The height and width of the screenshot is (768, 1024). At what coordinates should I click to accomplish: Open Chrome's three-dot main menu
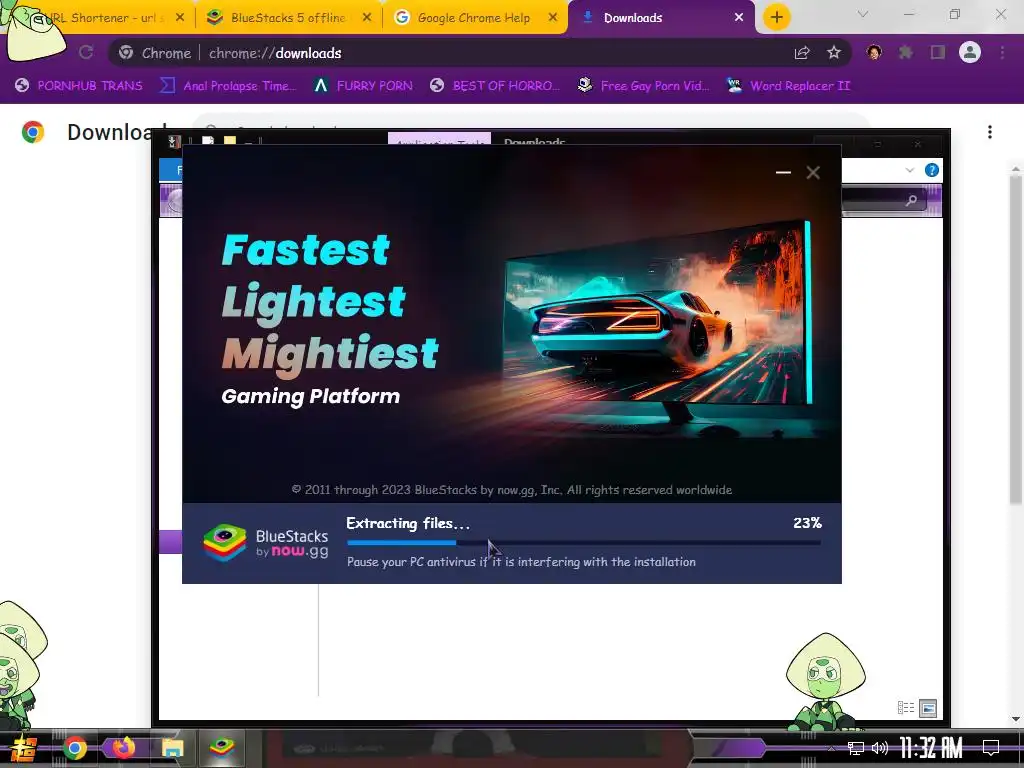coord(1002,52)
